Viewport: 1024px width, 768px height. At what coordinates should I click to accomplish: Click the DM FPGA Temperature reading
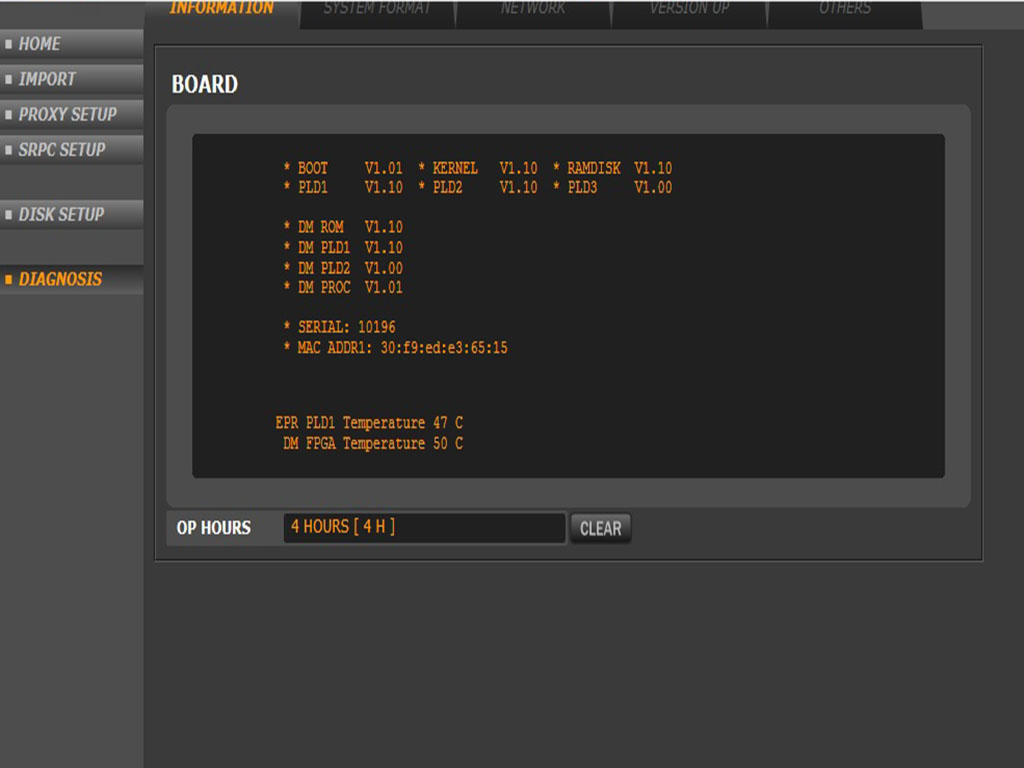point(372,443)
